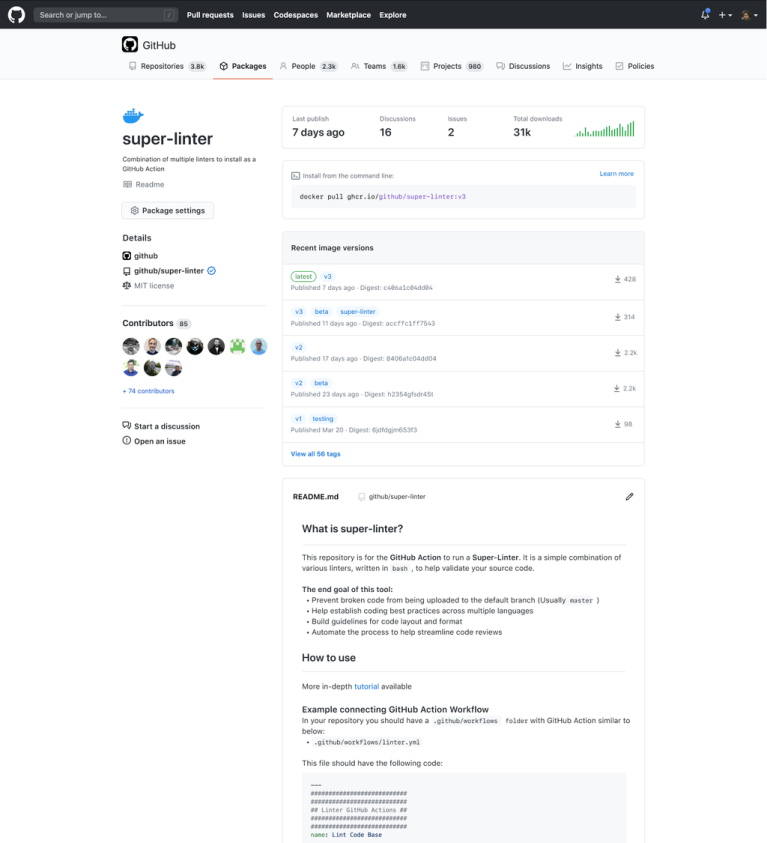This screenshot has height=843, width=767.
Task: Click a contributor avatar thumbnail
Action: 130,346
